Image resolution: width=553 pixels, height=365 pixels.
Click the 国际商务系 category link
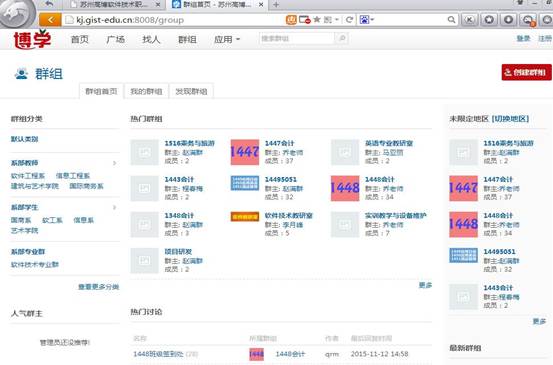pyautogui.click(x=86, y=186)
